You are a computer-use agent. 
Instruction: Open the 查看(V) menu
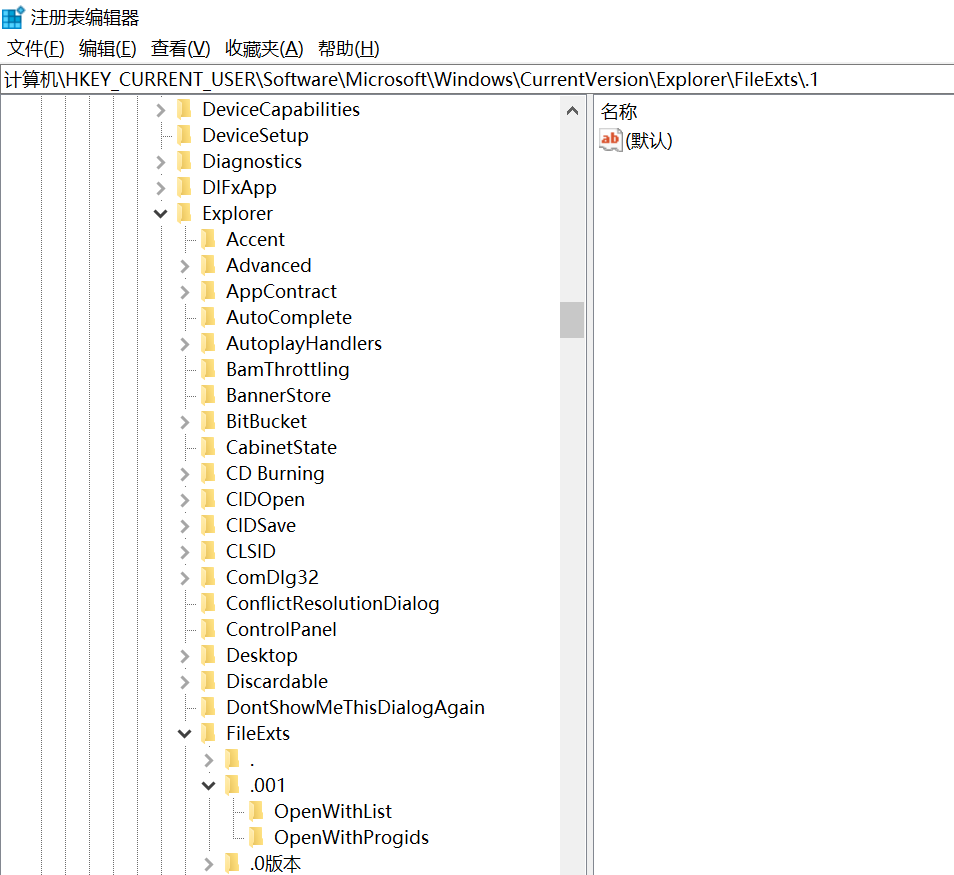tap(181, 49)
